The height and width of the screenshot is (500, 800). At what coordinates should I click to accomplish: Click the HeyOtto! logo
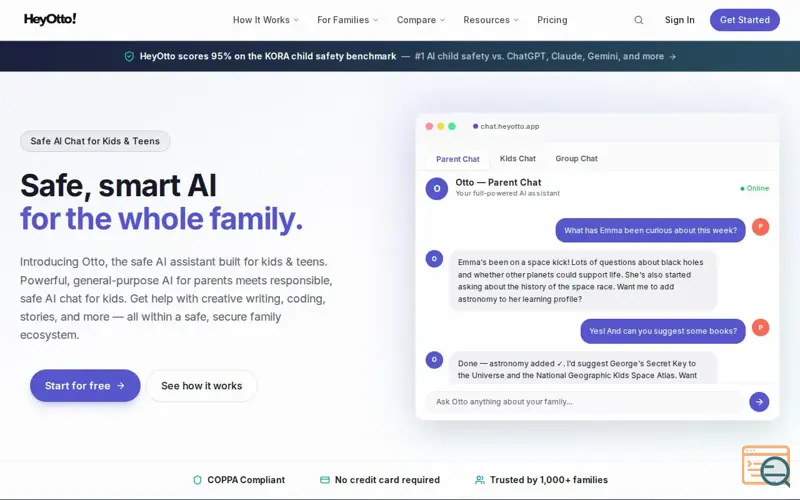tap(50, 20)
